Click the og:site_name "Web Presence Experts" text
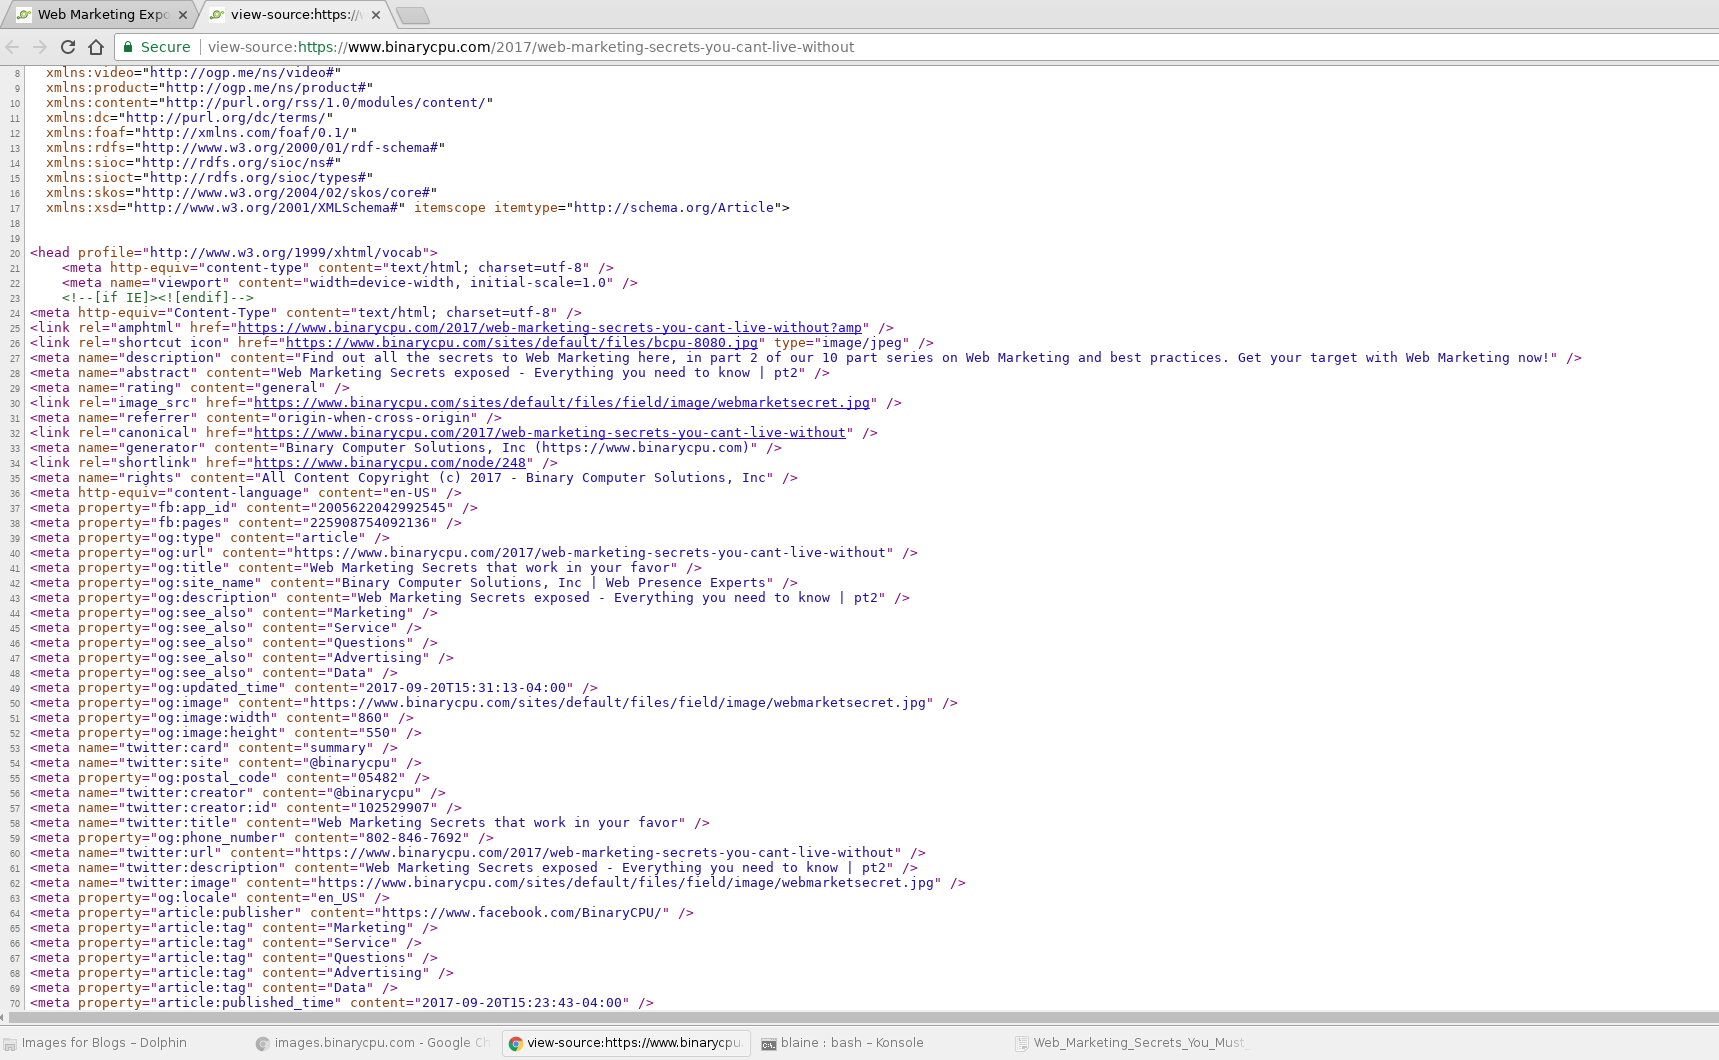1719x1060 pixels. tap(686, 583)
